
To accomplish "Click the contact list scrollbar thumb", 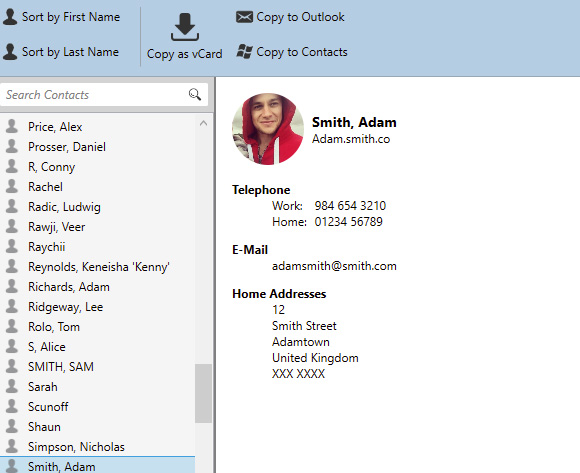I will point(203,393).
